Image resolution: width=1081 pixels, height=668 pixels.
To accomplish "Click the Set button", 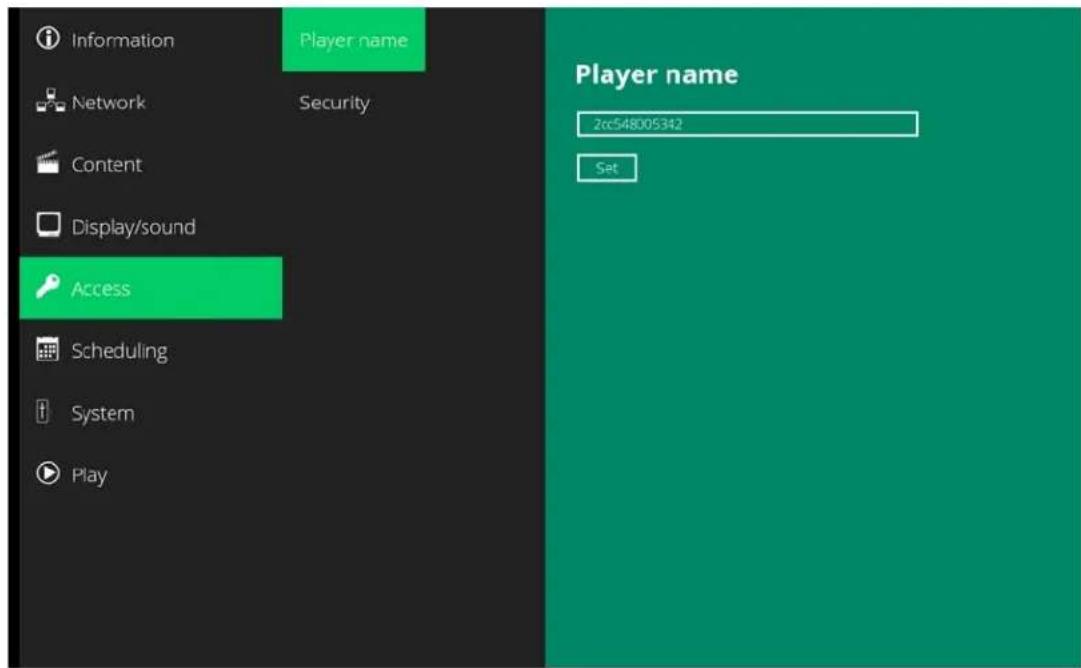I will click(x=607, y=168).
